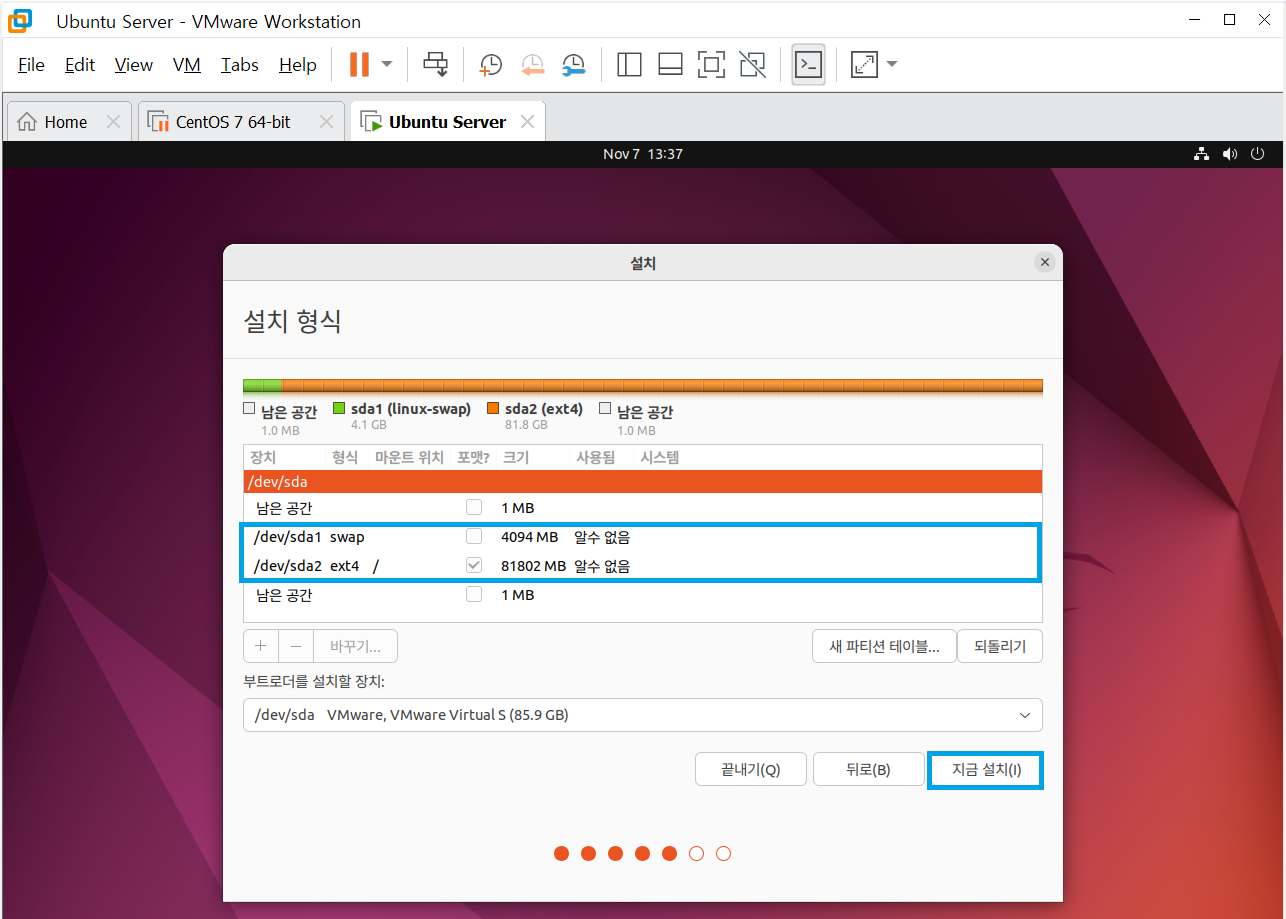This screenshot has height=919, width=1286.
Task: Close the Home tab
Action: [x=113, y=122]
